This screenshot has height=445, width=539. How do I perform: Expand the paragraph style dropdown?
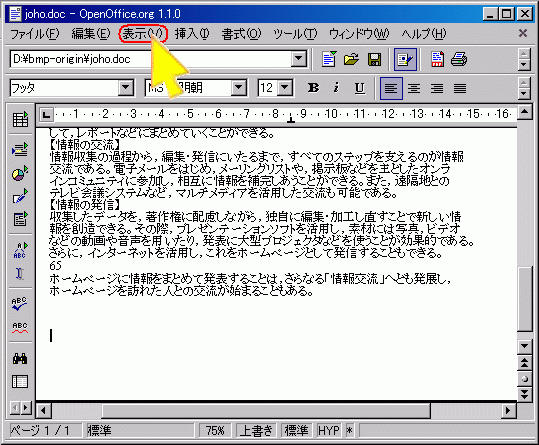click(125, 88)
